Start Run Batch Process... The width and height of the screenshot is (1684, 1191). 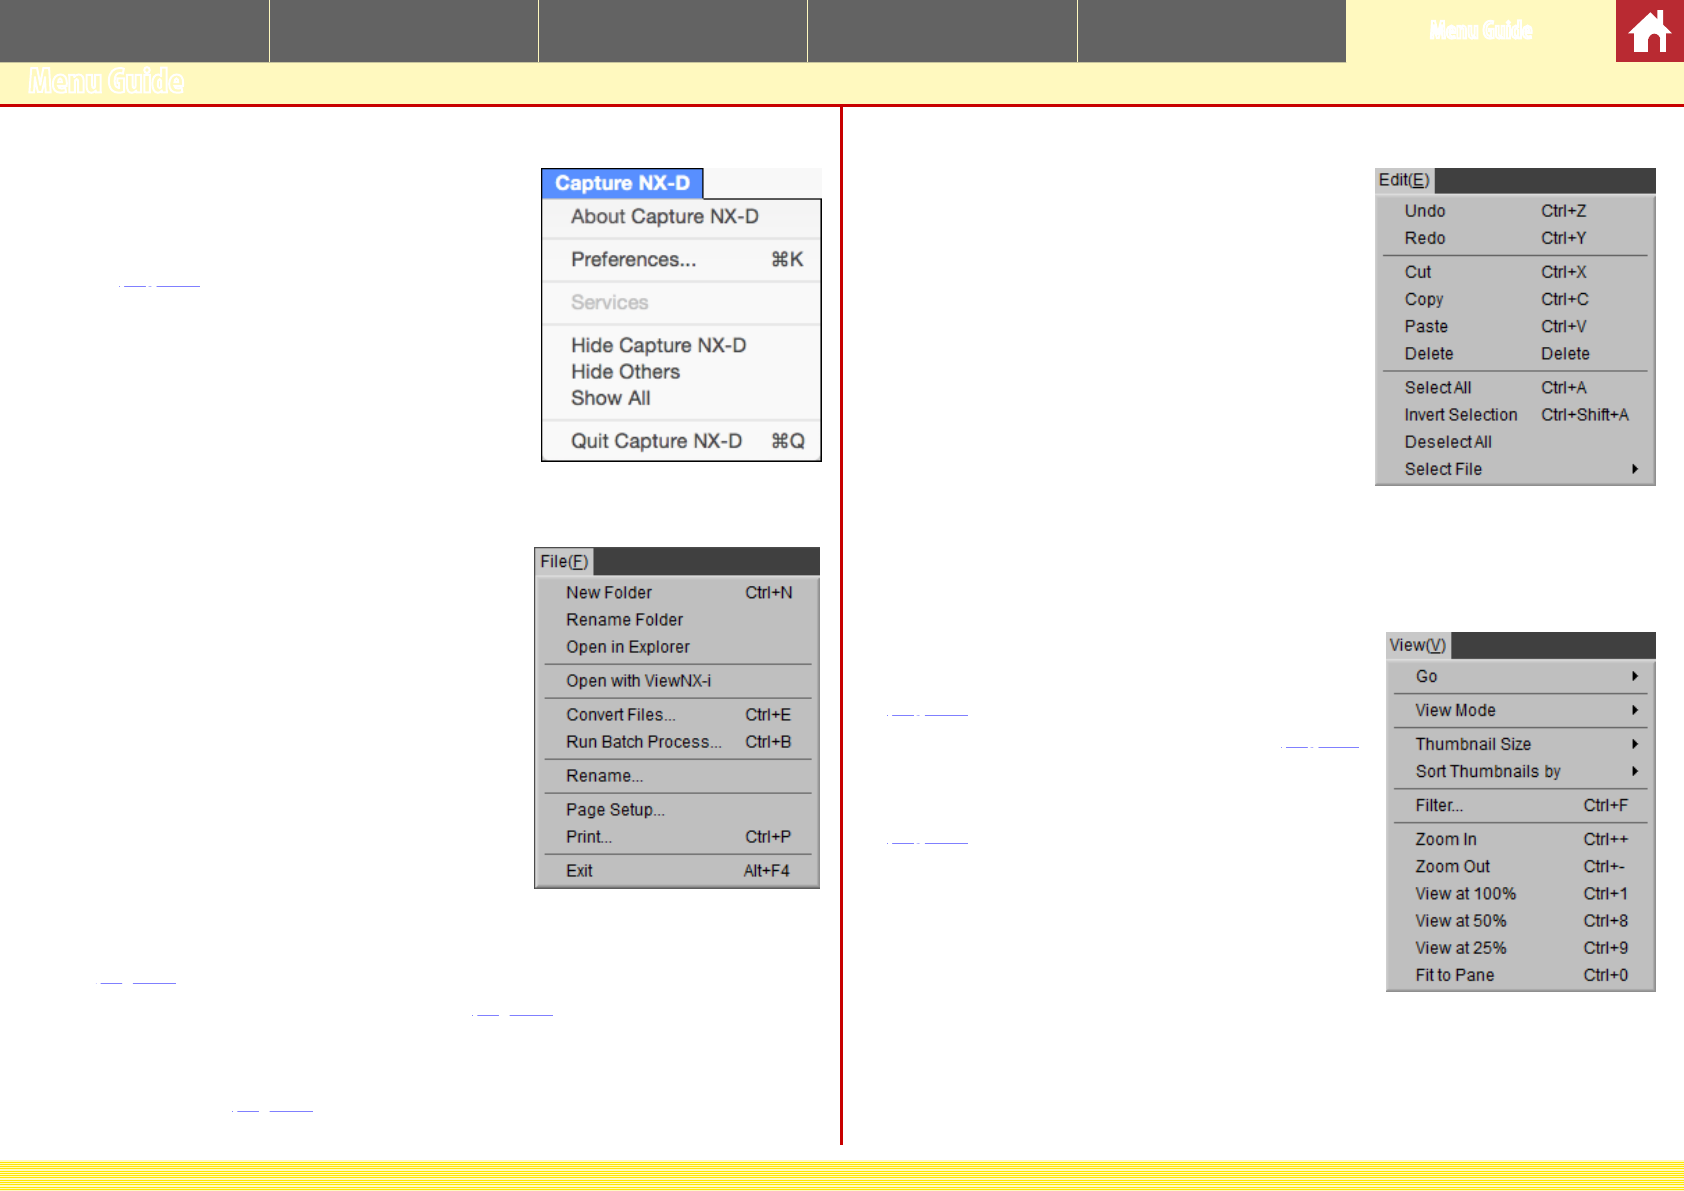(677, 742)
